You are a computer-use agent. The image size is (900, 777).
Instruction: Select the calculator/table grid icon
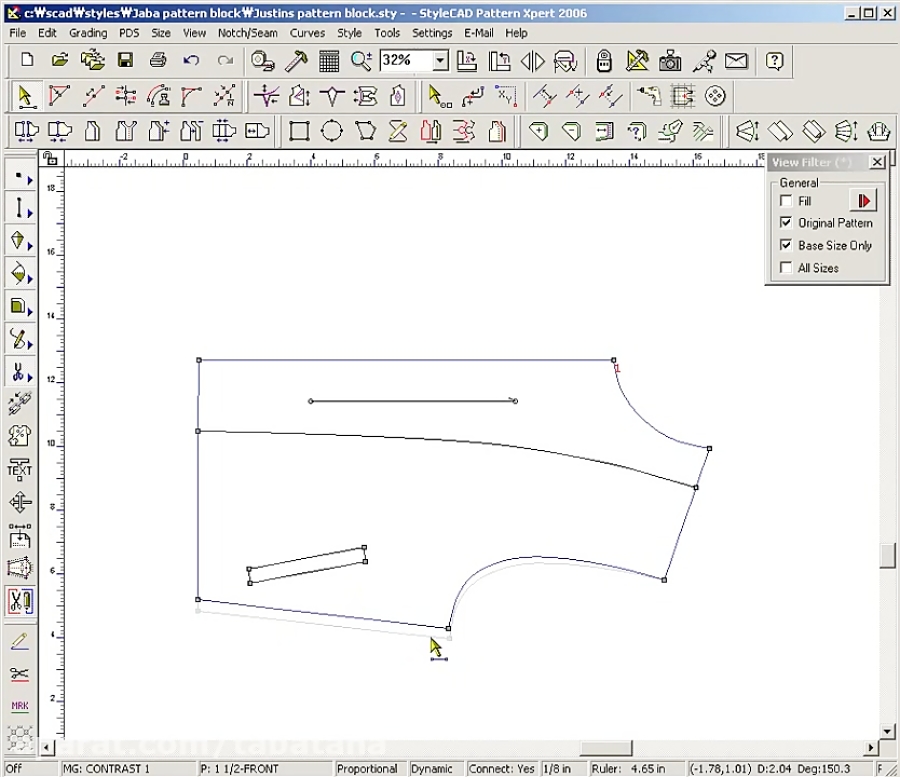coord(328,61)
